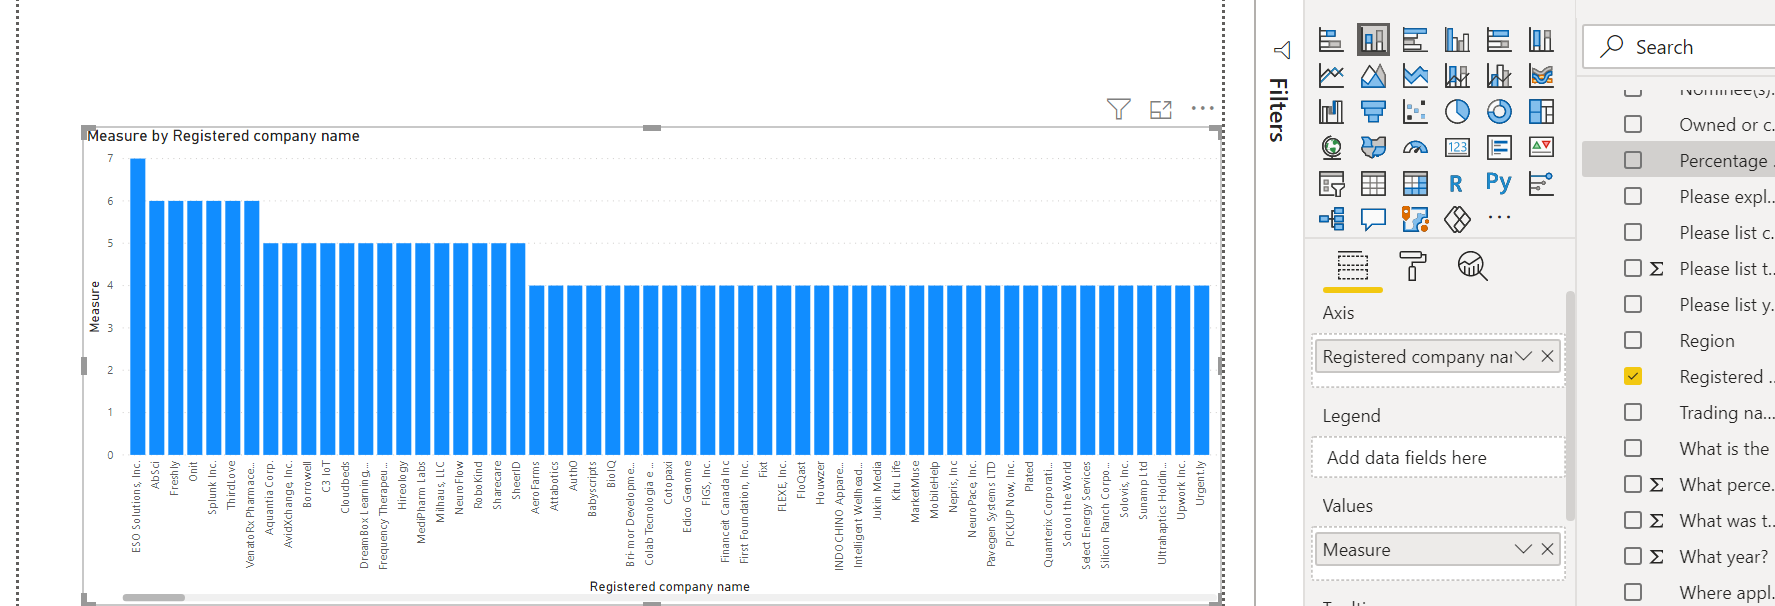1775x606 pixels.
Task: Insert the filled map visual
Action: pyautogui.click(x=1373, y=148)
